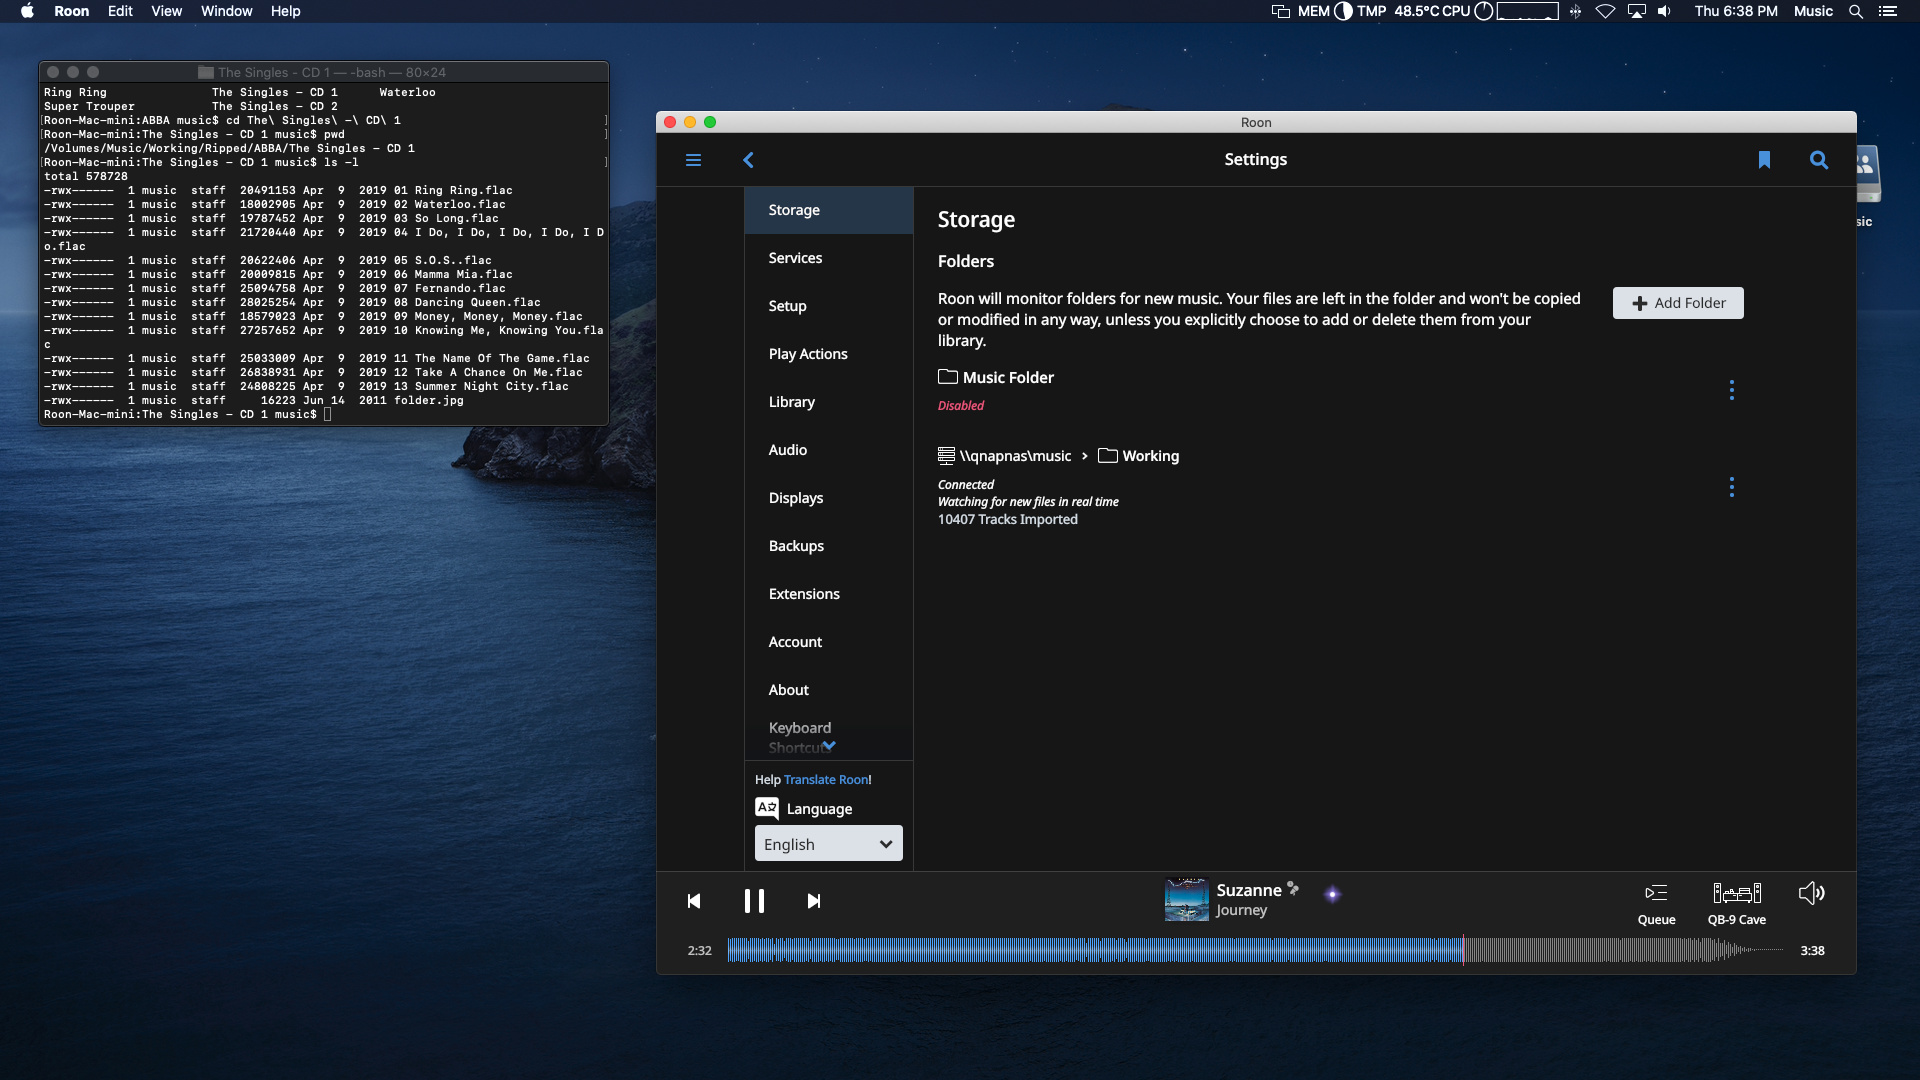Click the Language translate icon

click(x=767, y=808)
